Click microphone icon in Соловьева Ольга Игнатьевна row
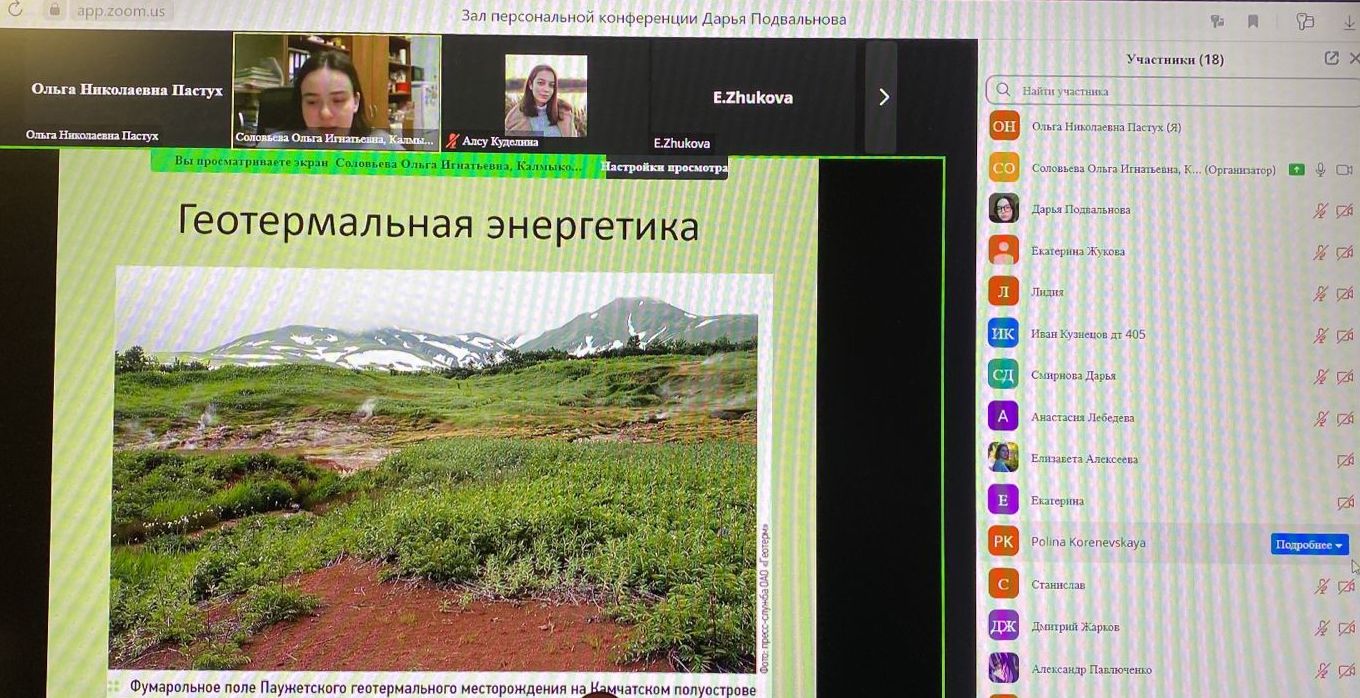The height and width of the screenshot is (698, 1360). click(x=1320, y=170)
